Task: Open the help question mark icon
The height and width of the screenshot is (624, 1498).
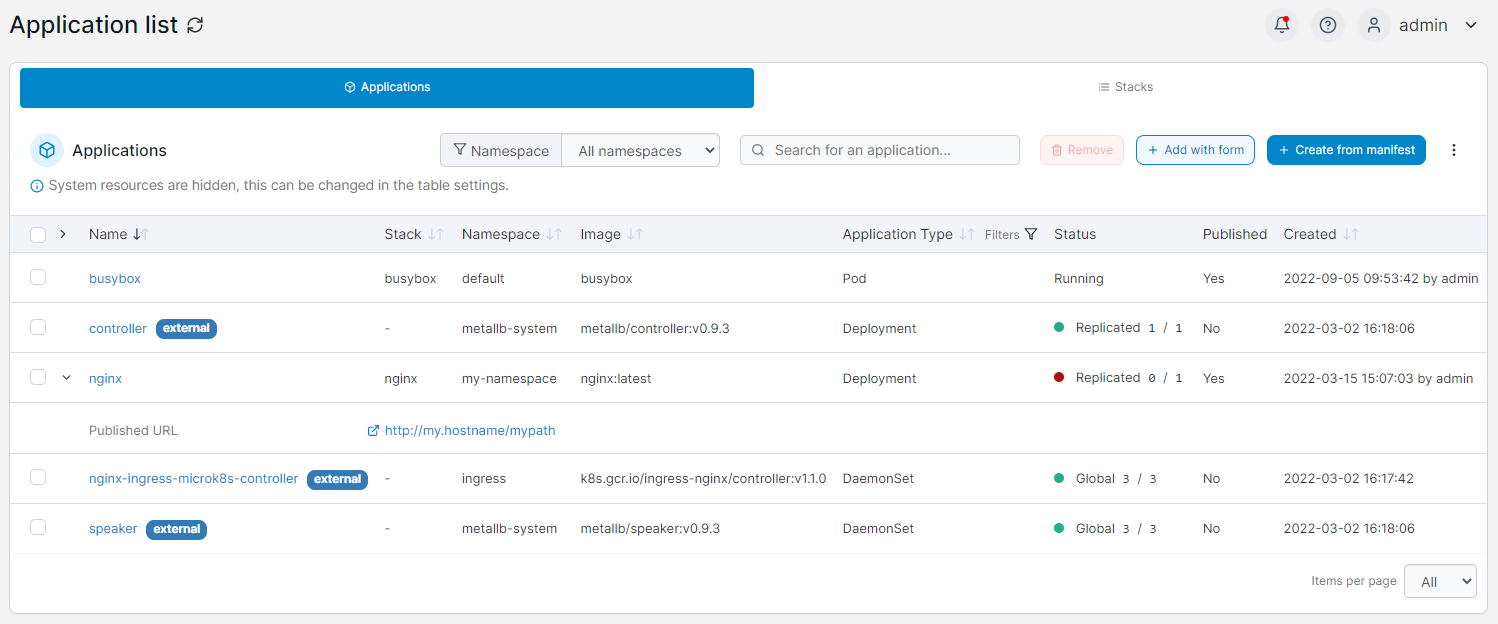Action: [x=1327, y=25]
